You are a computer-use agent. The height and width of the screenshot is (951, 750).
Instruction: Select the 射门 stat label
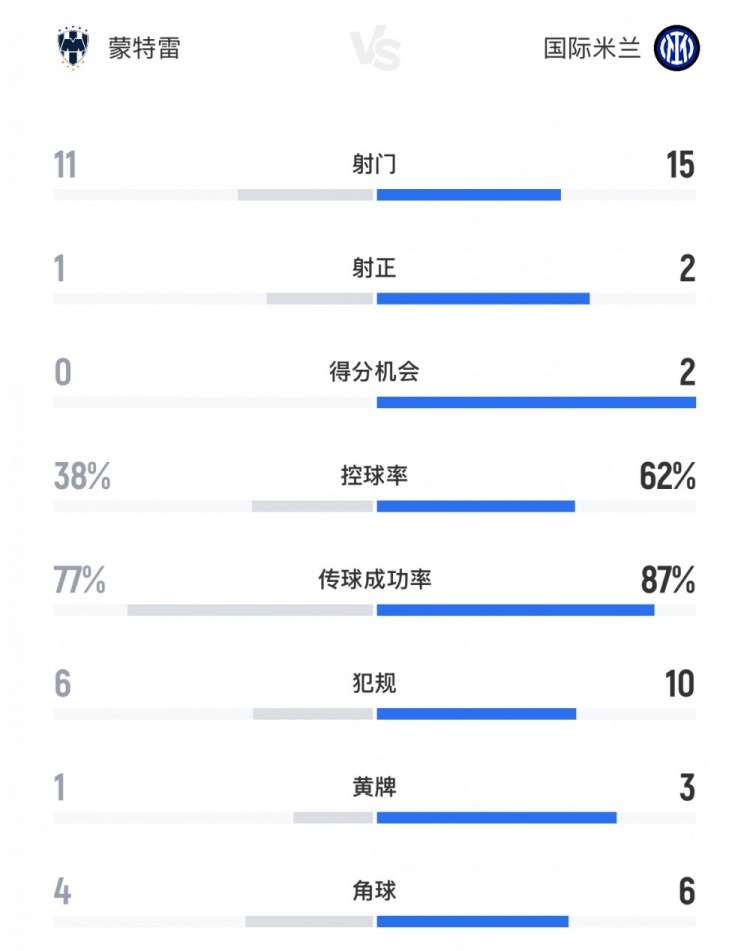374,164
